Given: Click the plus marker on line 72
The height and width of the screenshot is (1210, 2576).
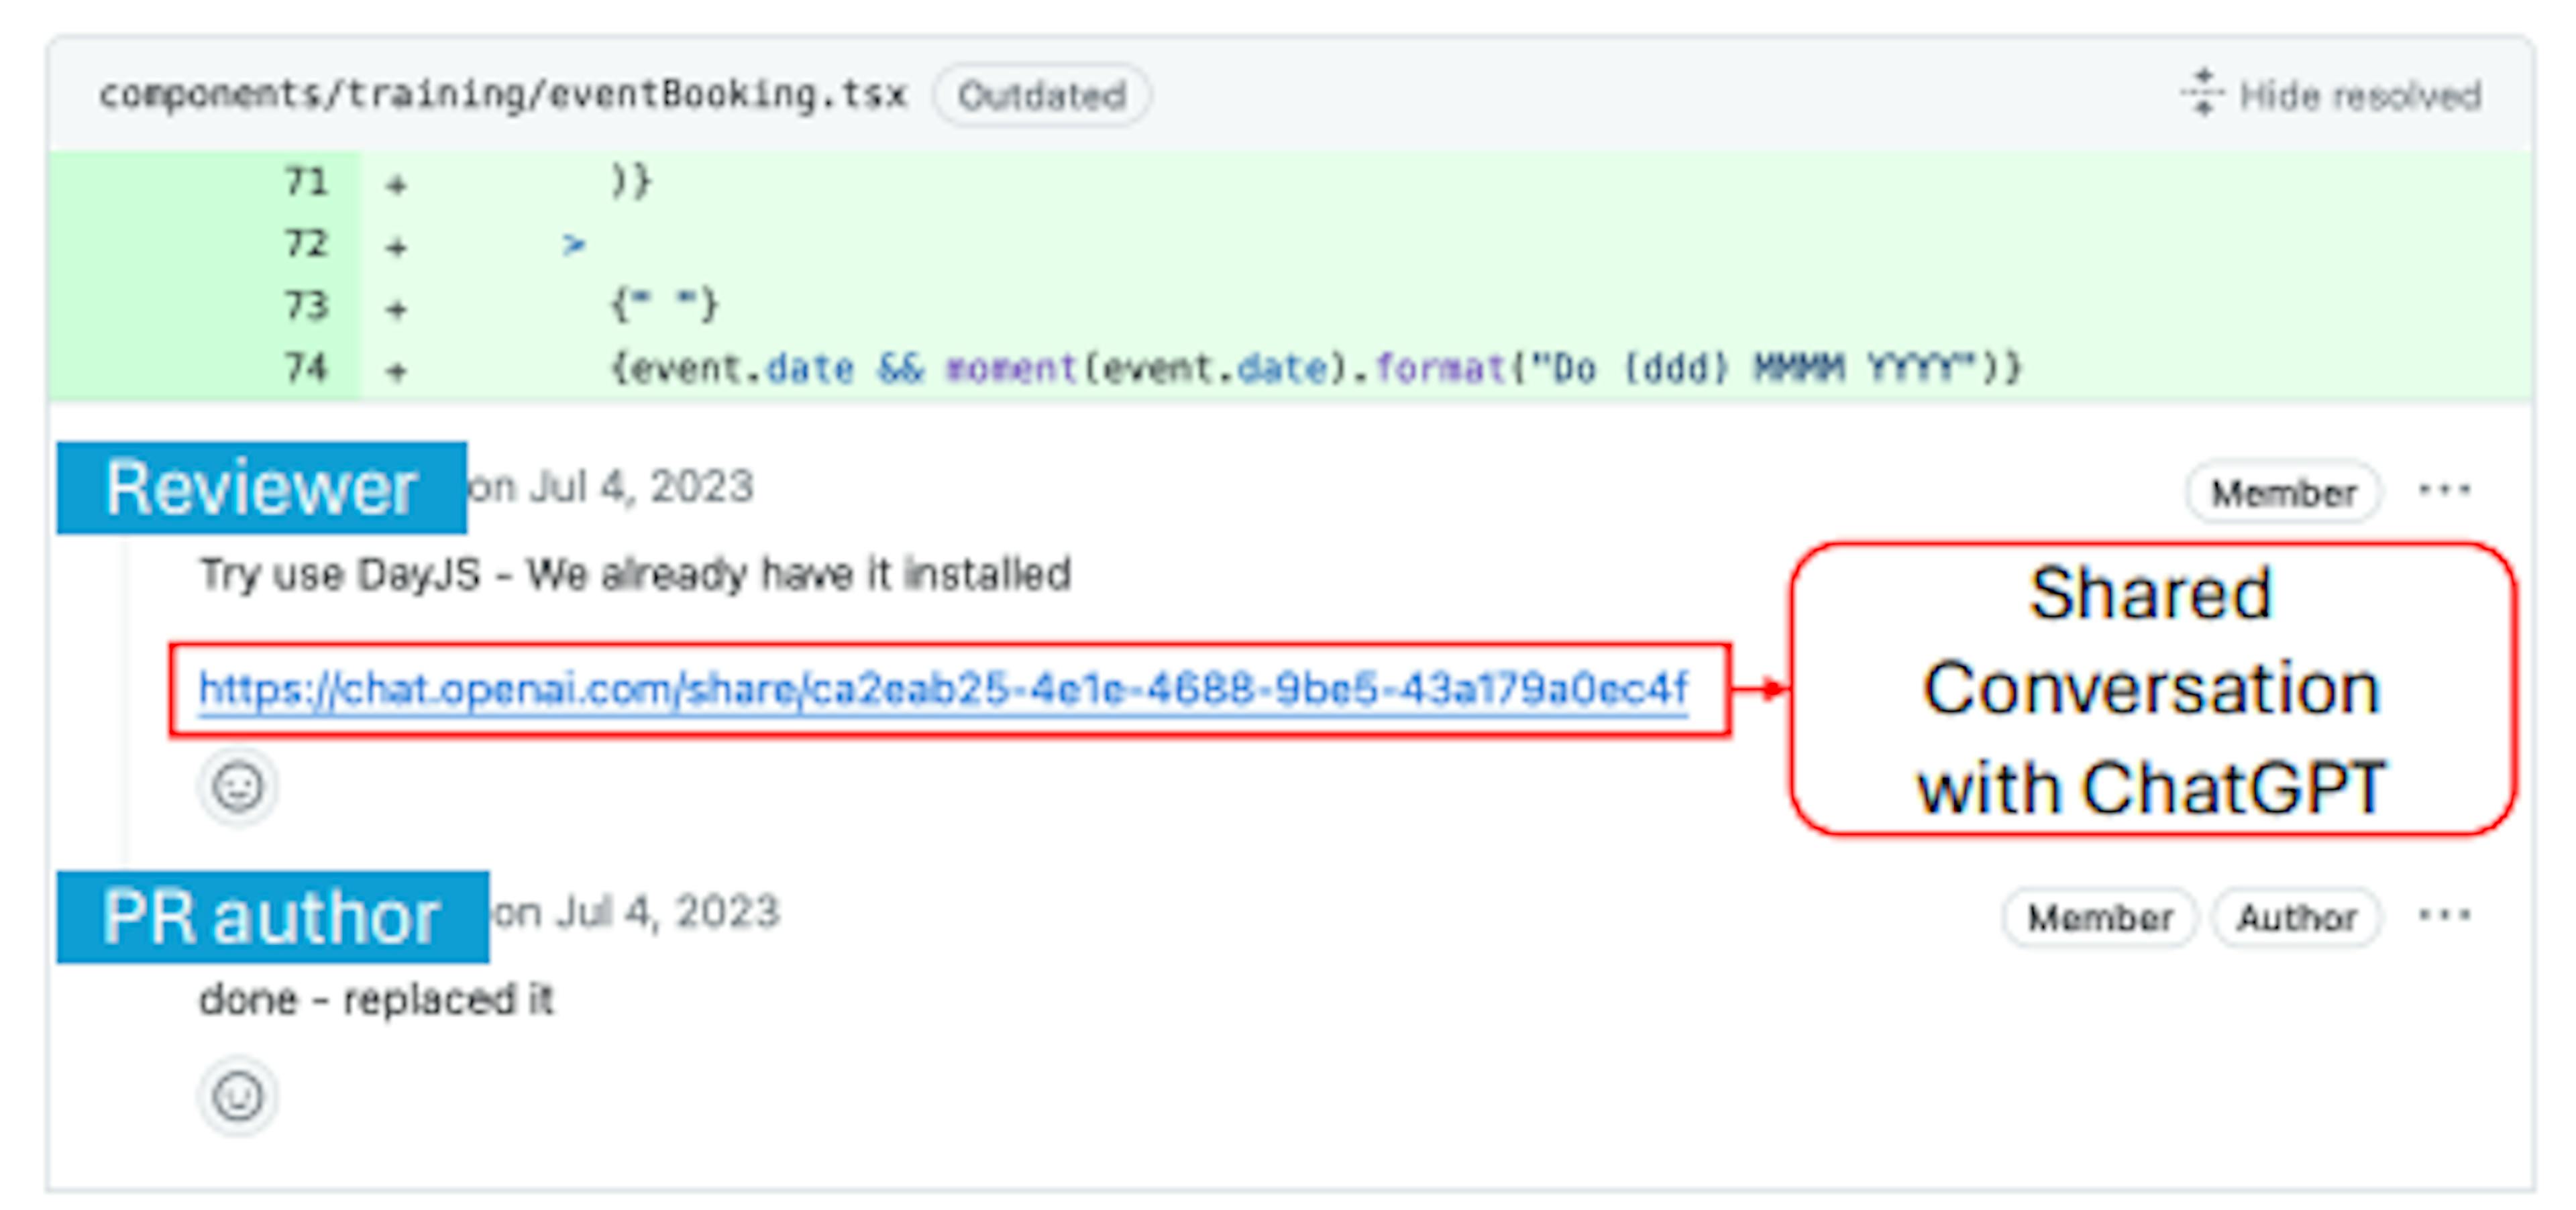Looking at the screenshot, I should (397, 246).
